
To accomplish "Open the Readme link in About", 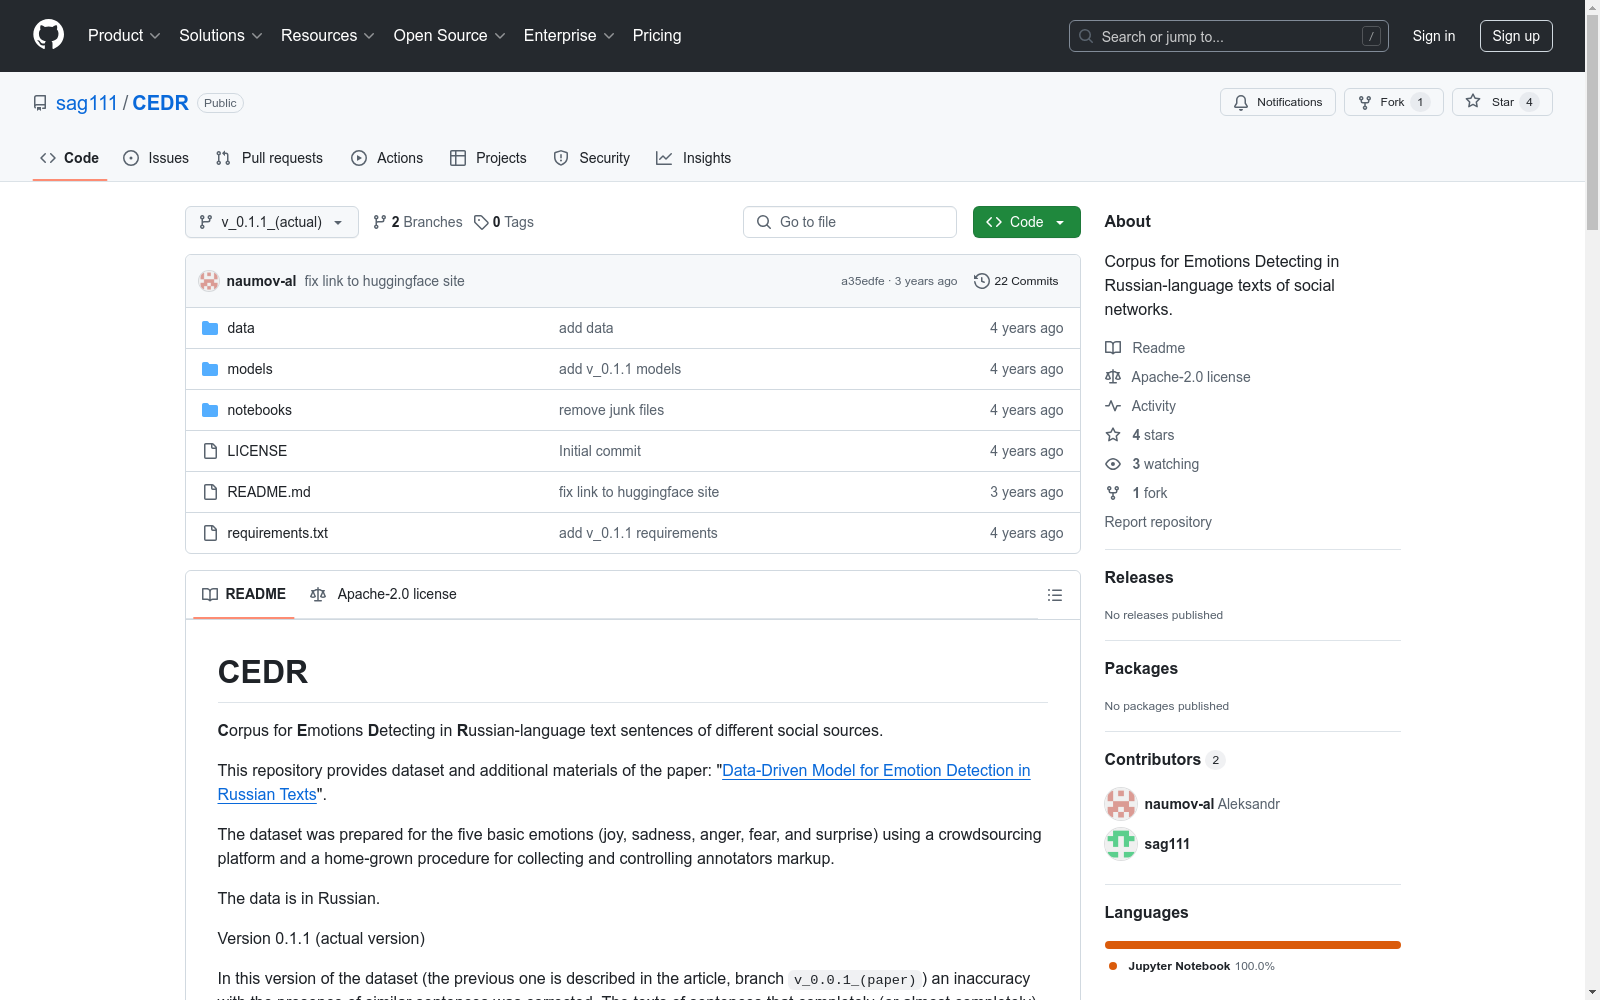I will pyautogui.click(x=1145, y=348).
